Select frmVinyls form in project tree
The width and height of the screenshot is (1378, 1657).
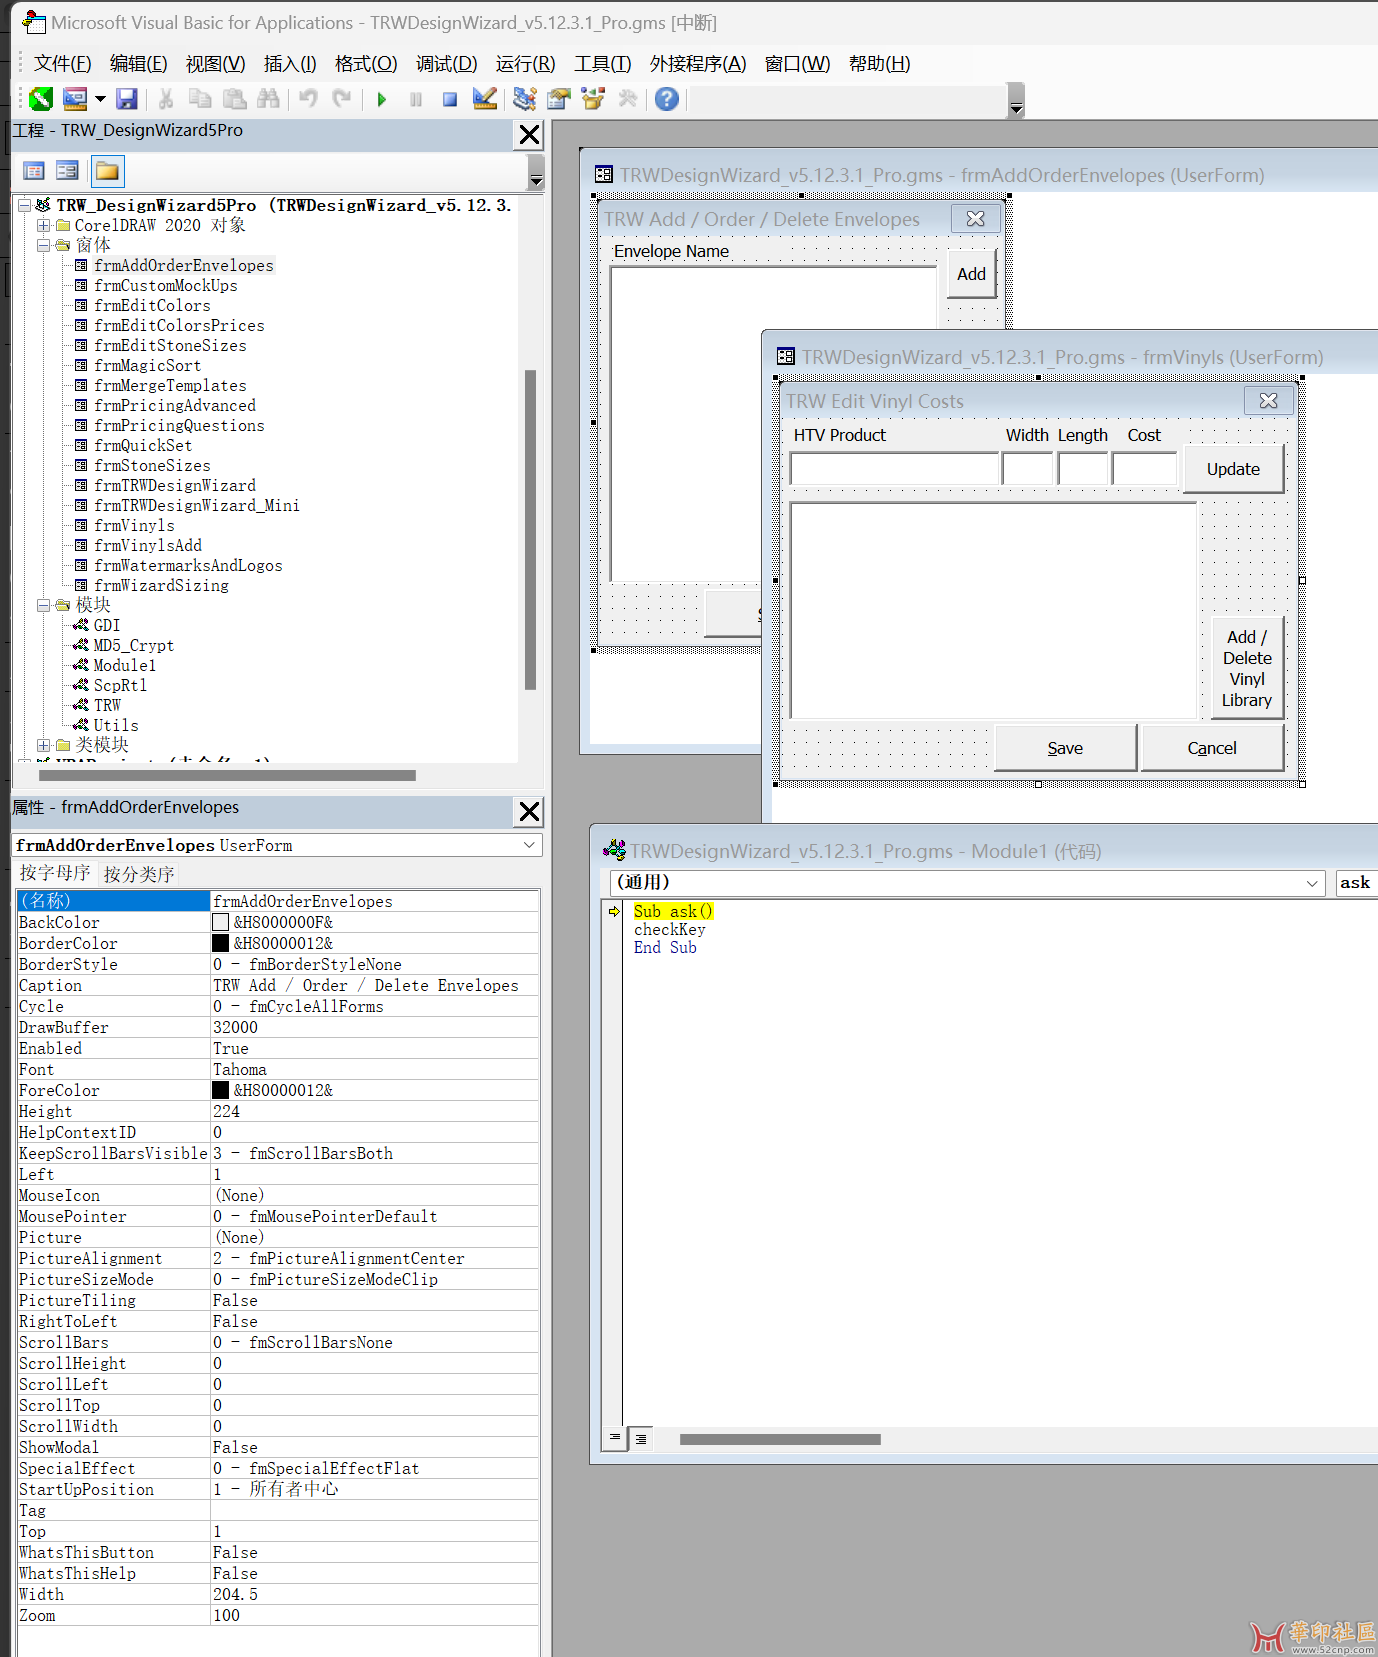tap(134, 525)
